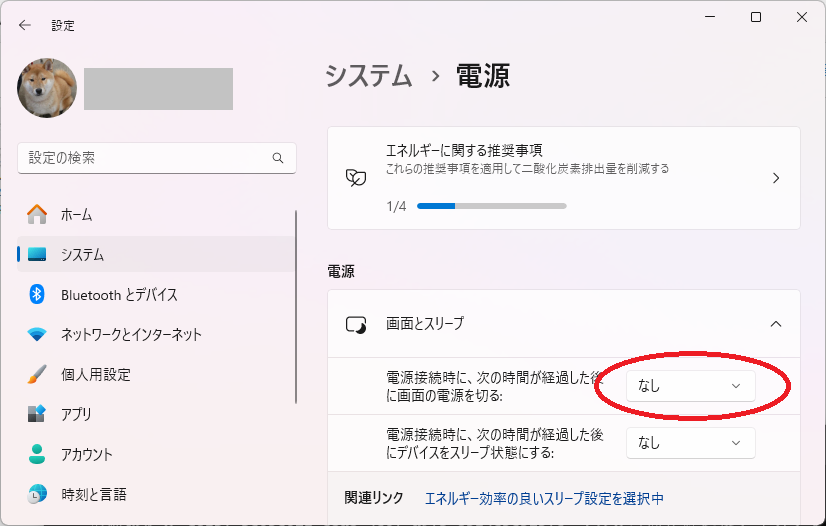Open Bluetooth とデバイス settings

[x=156, y=294]
